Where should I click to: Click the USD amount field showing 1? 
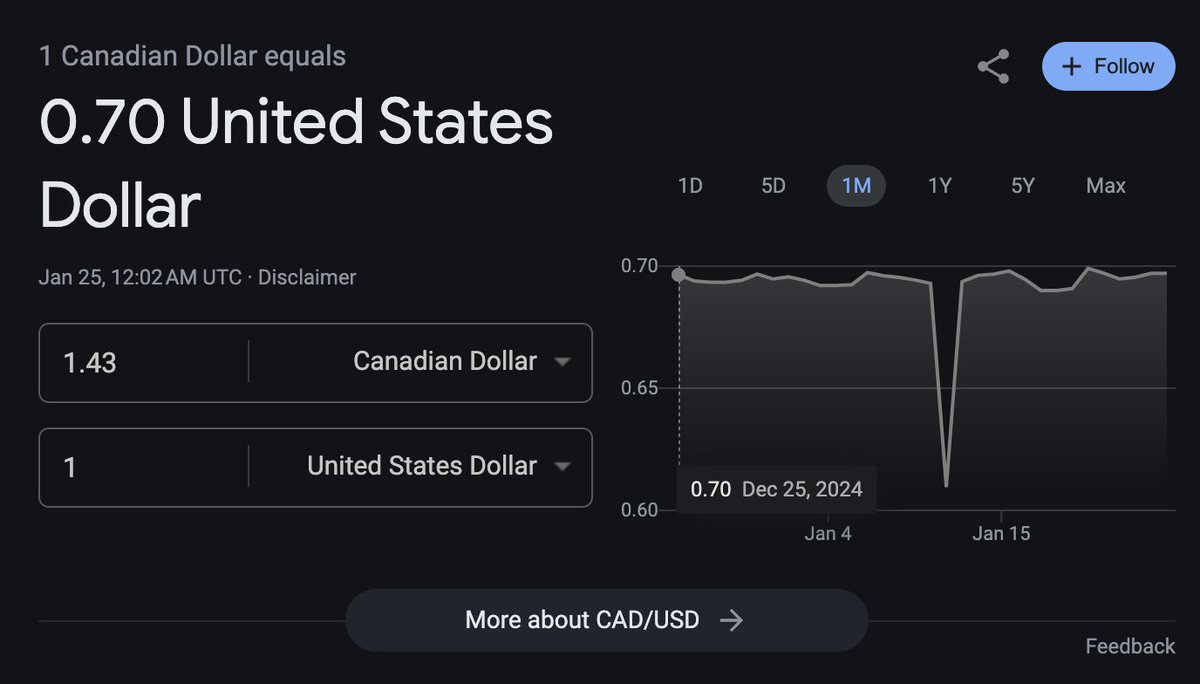click(140, 466)
